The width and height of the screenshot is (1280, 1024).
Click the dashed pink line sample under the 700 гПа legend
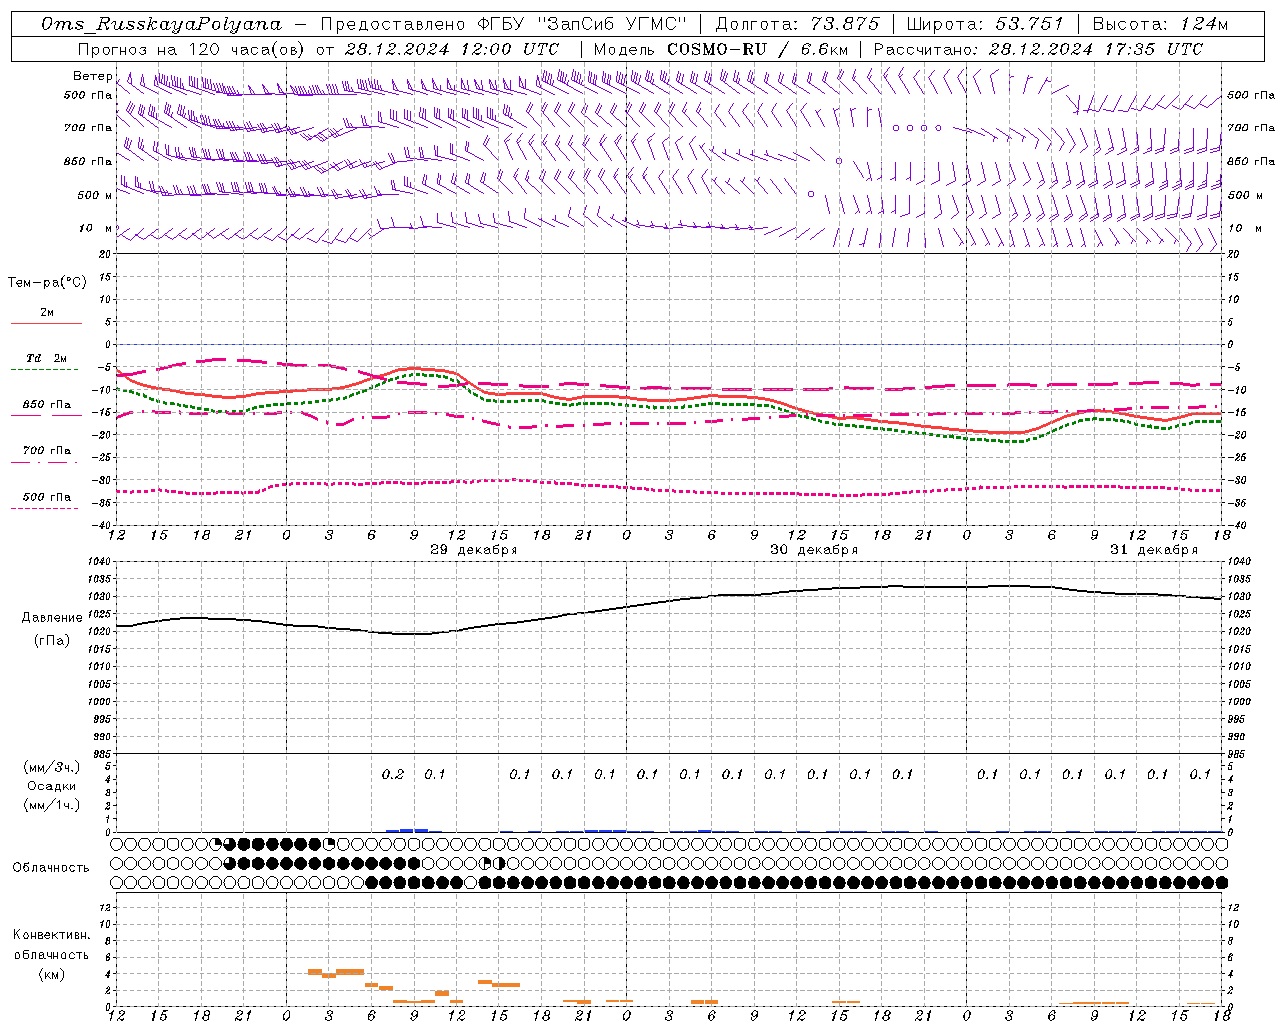click(x=44, y=462)
